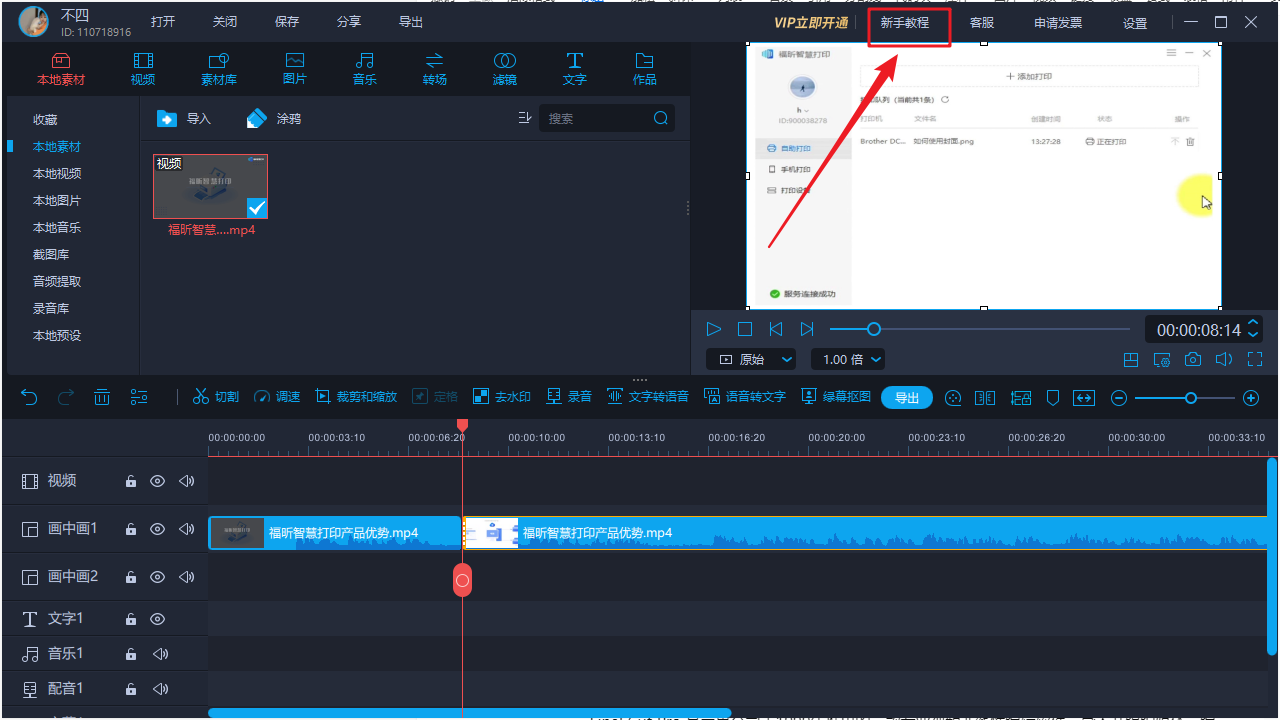The height and width of the screenshot is (720, 1280).
Task: Click the timecode up/down stepper arrows
Action: click(x=1253, y=329)
